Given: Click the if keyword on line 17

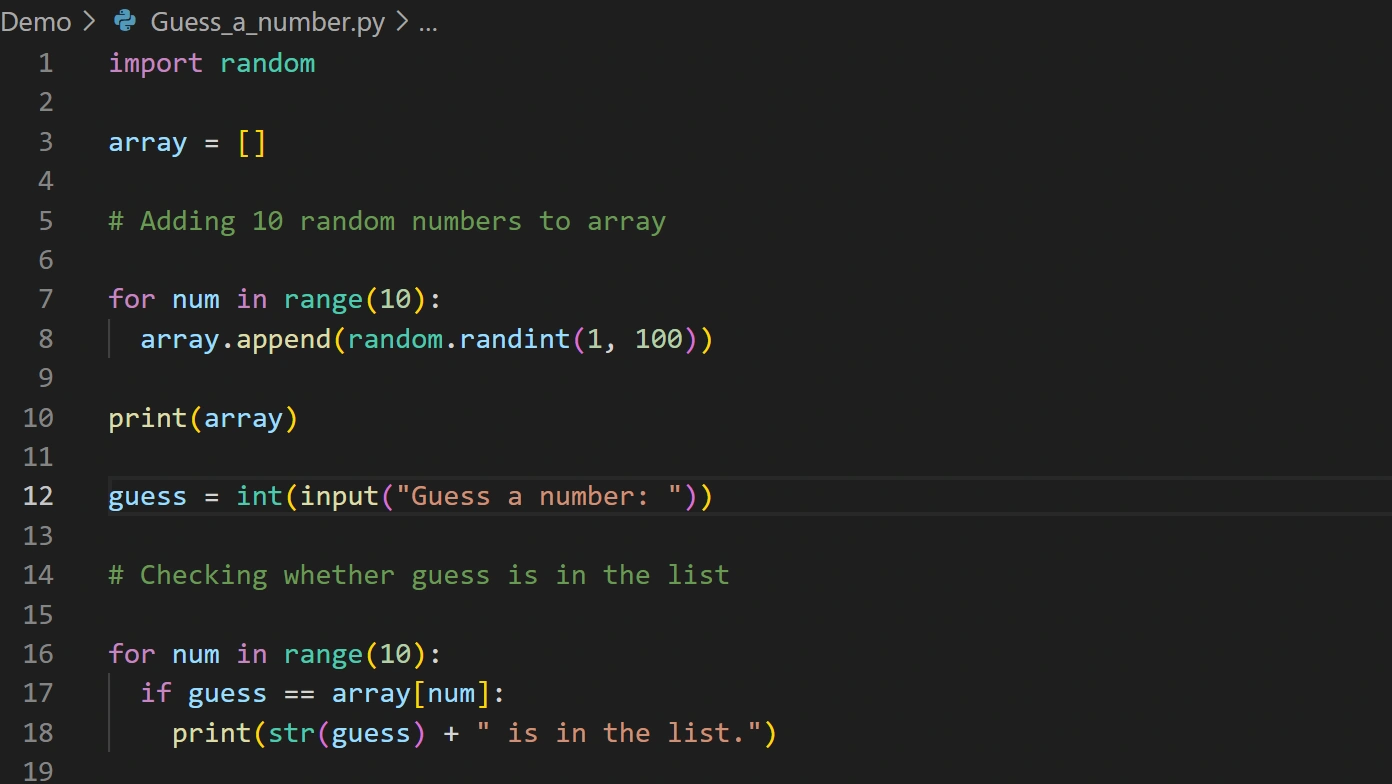Looking at the screenshot, I should point(156,693).
